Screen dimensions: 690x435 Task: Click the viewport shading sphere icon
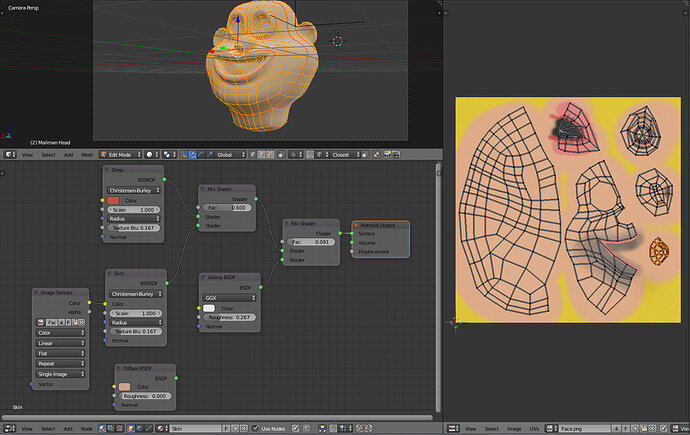pos(152,155)
